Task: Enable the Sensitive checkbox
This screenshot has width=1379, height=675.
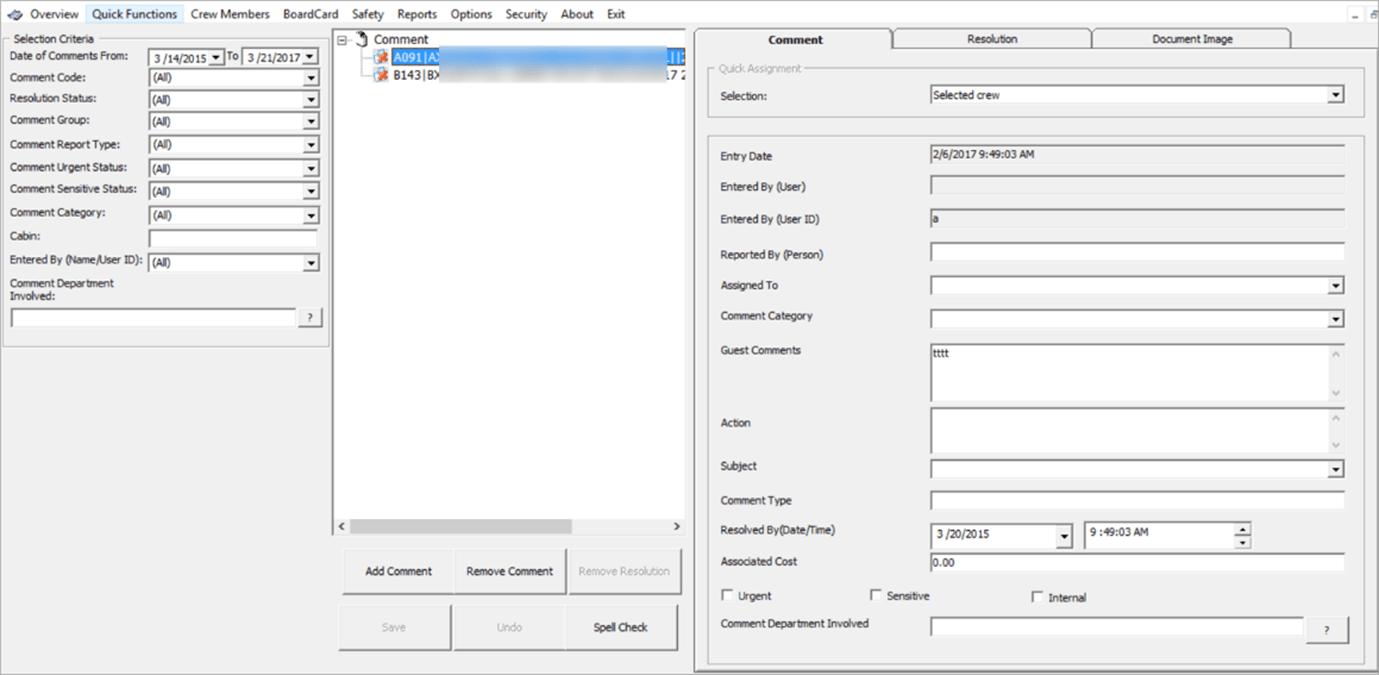Action: 876,595
